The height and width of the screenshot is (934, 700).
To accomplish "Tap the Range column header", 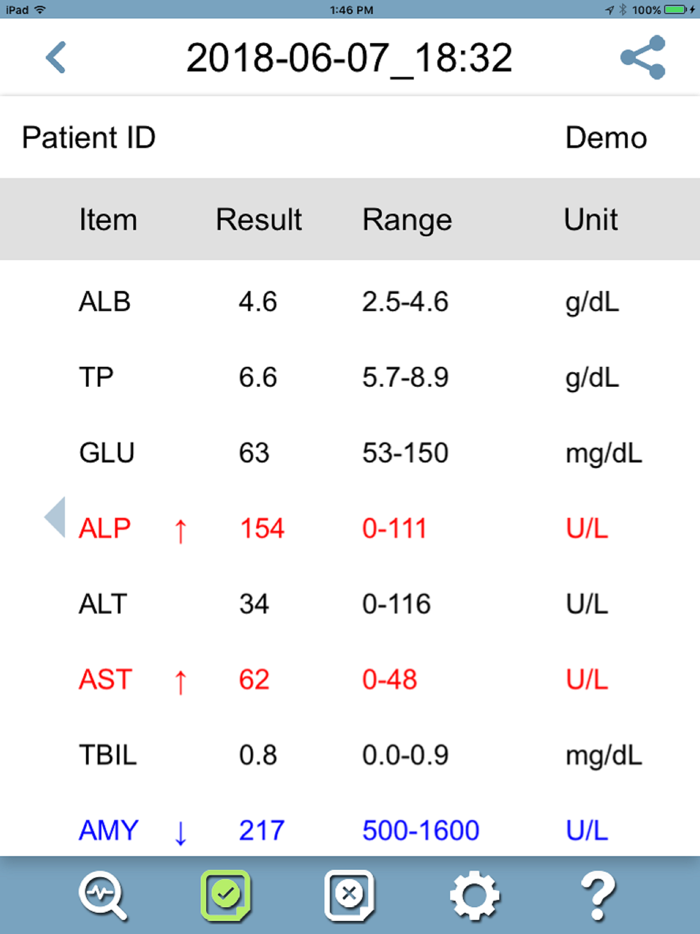I will coord(407,219).
